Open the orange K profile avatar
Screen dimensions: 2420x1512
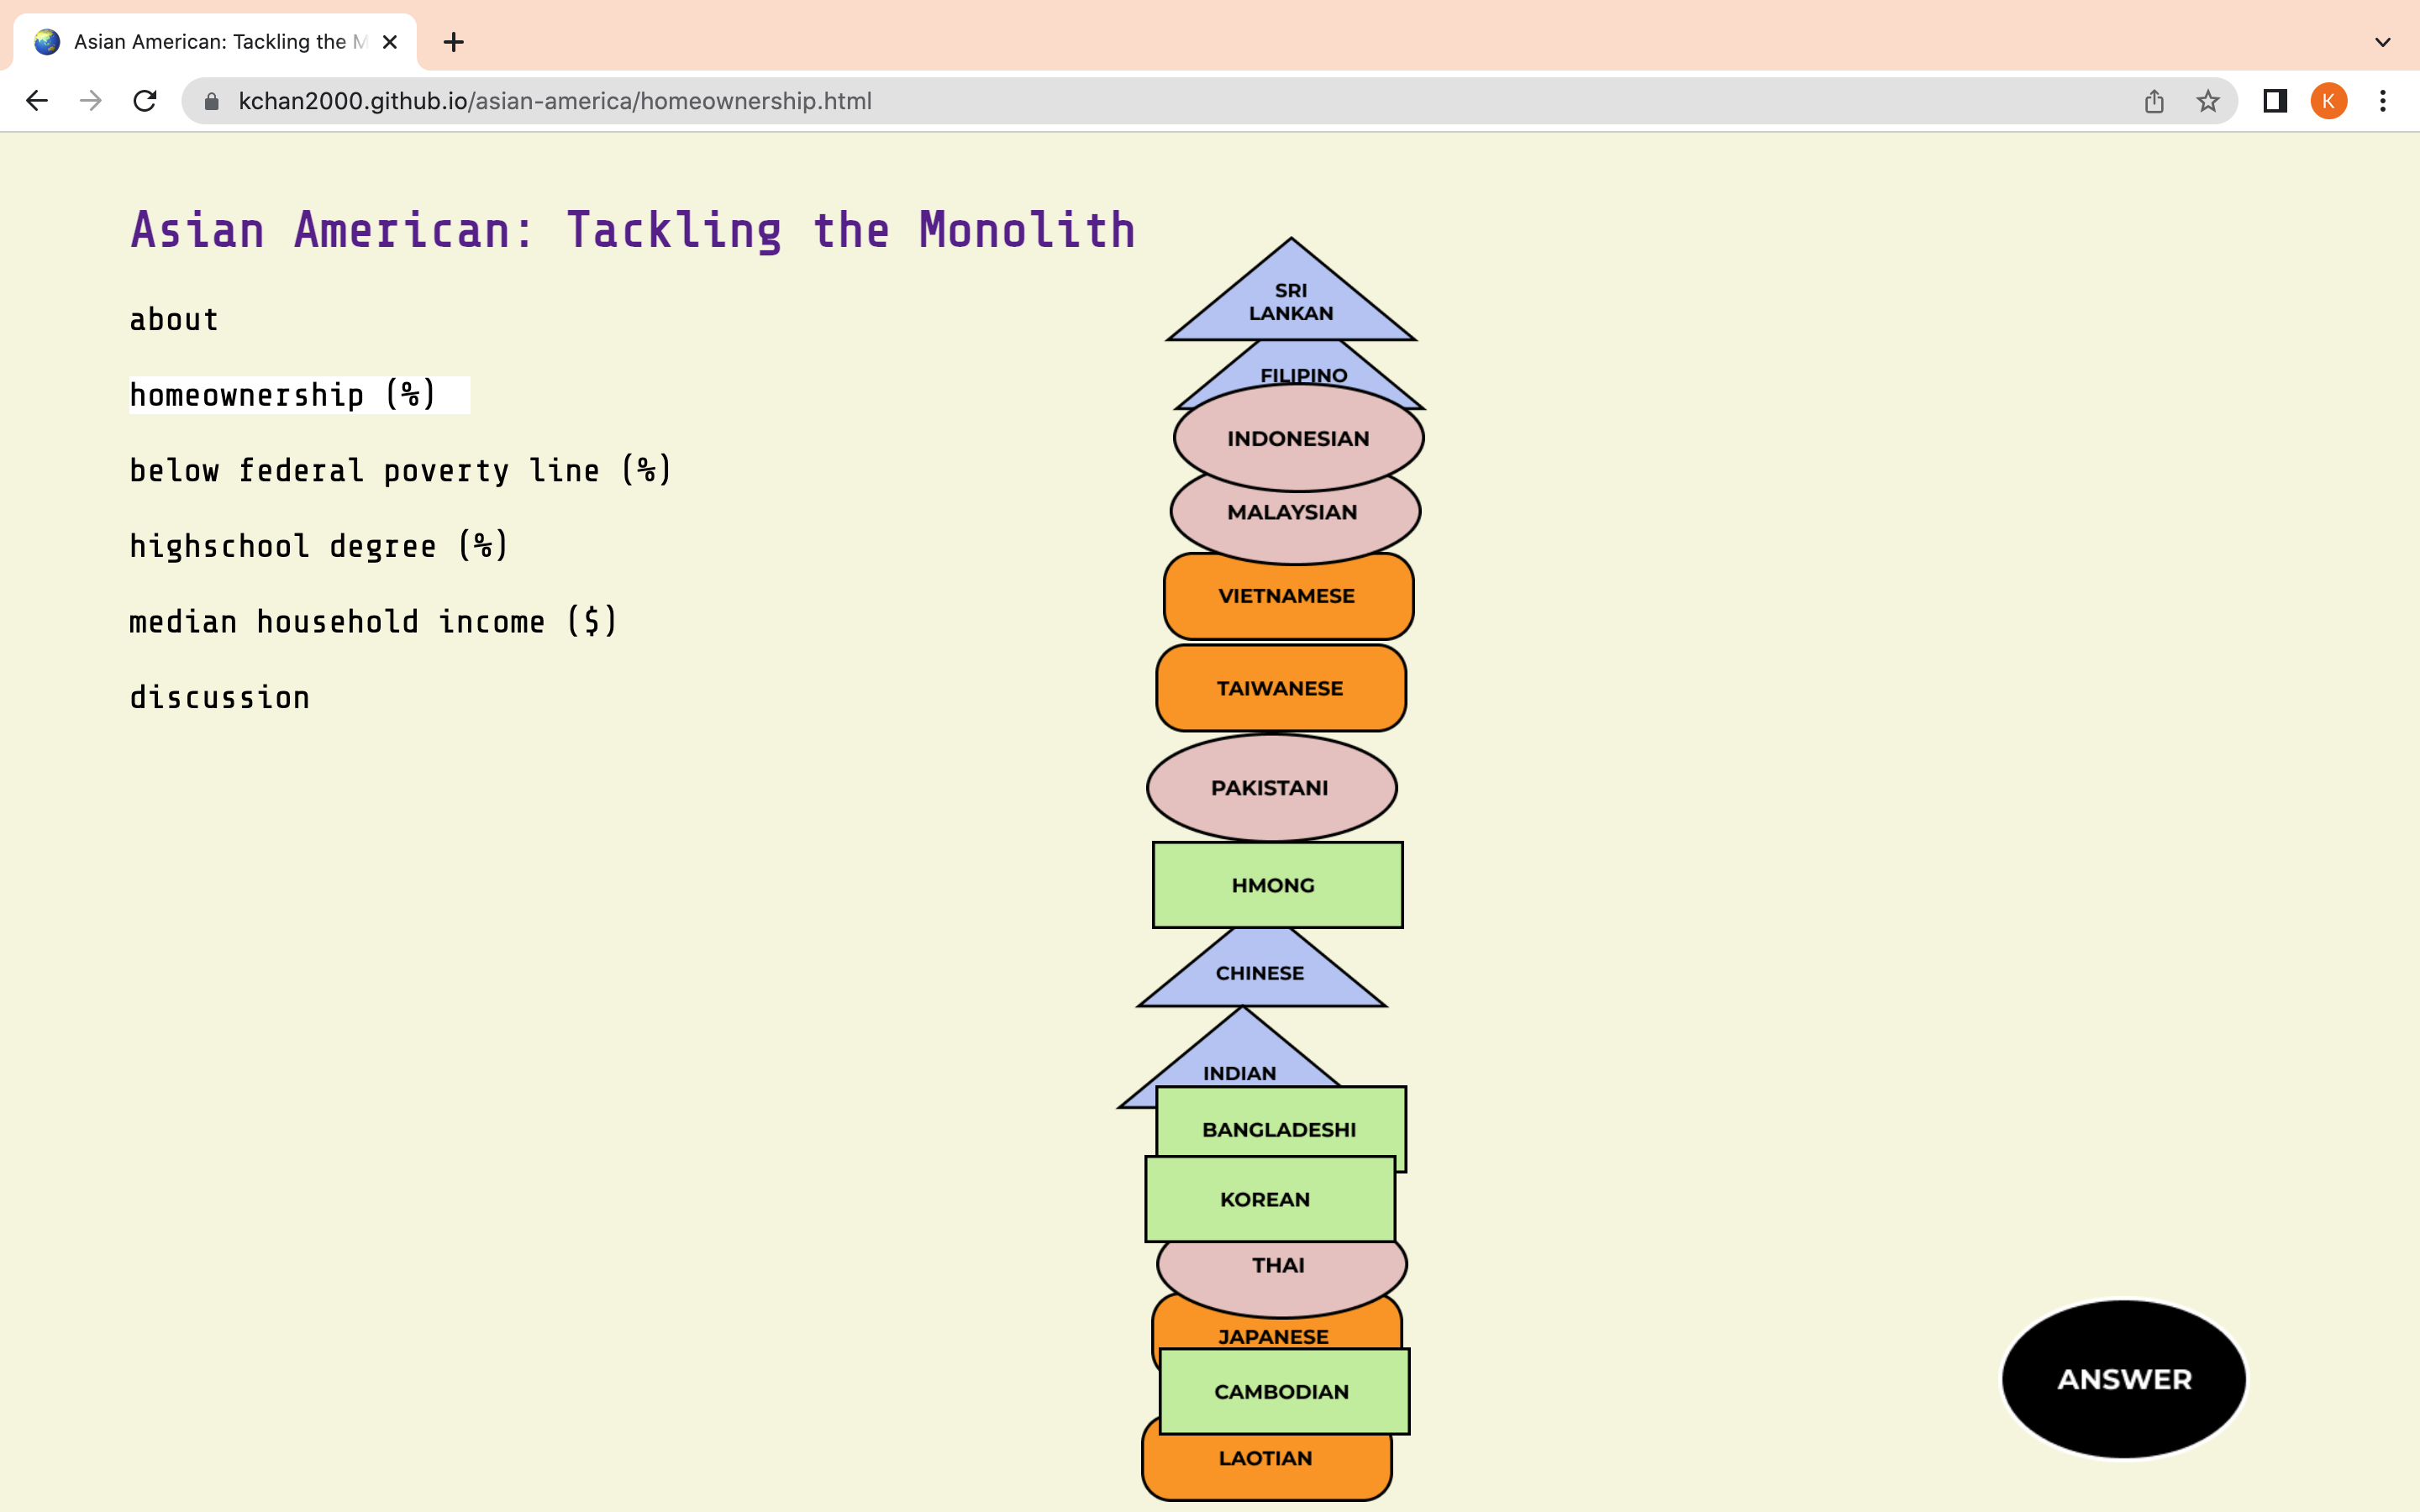point(2329,101)
